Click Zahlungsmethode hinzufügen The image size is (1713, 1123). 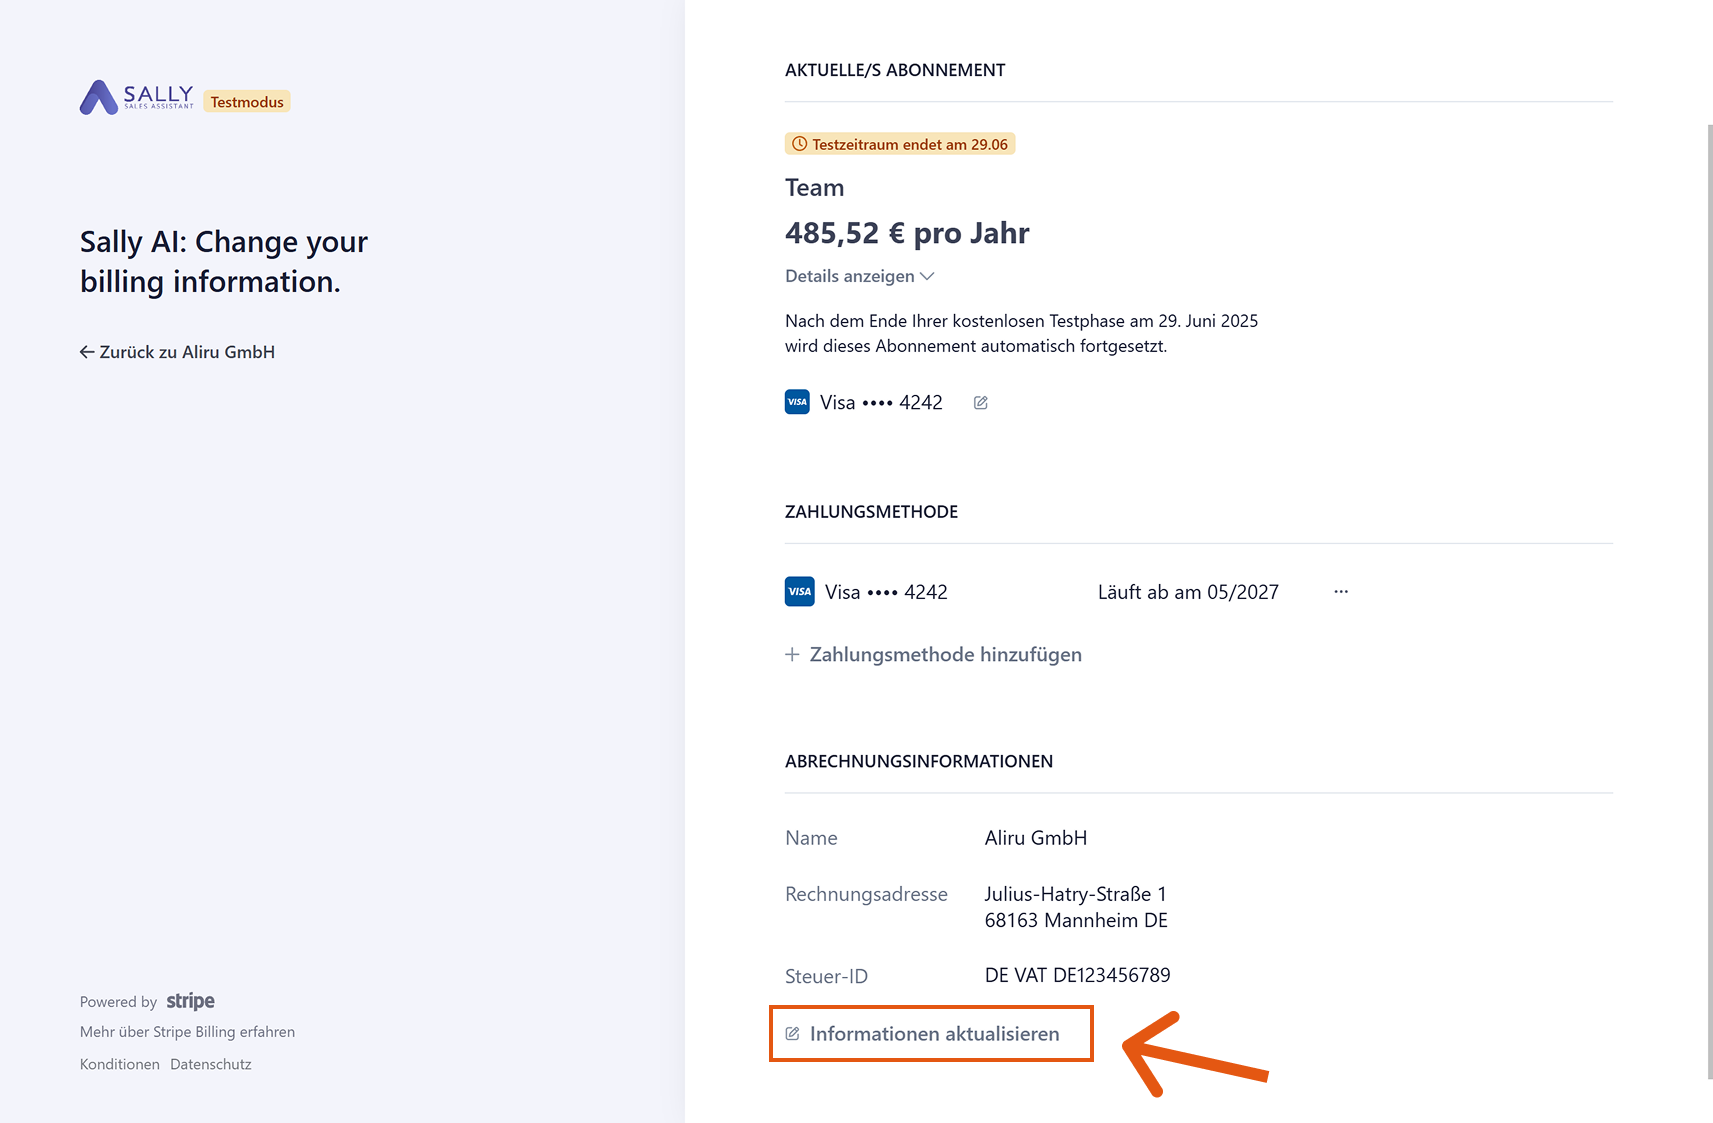point(934,654)
